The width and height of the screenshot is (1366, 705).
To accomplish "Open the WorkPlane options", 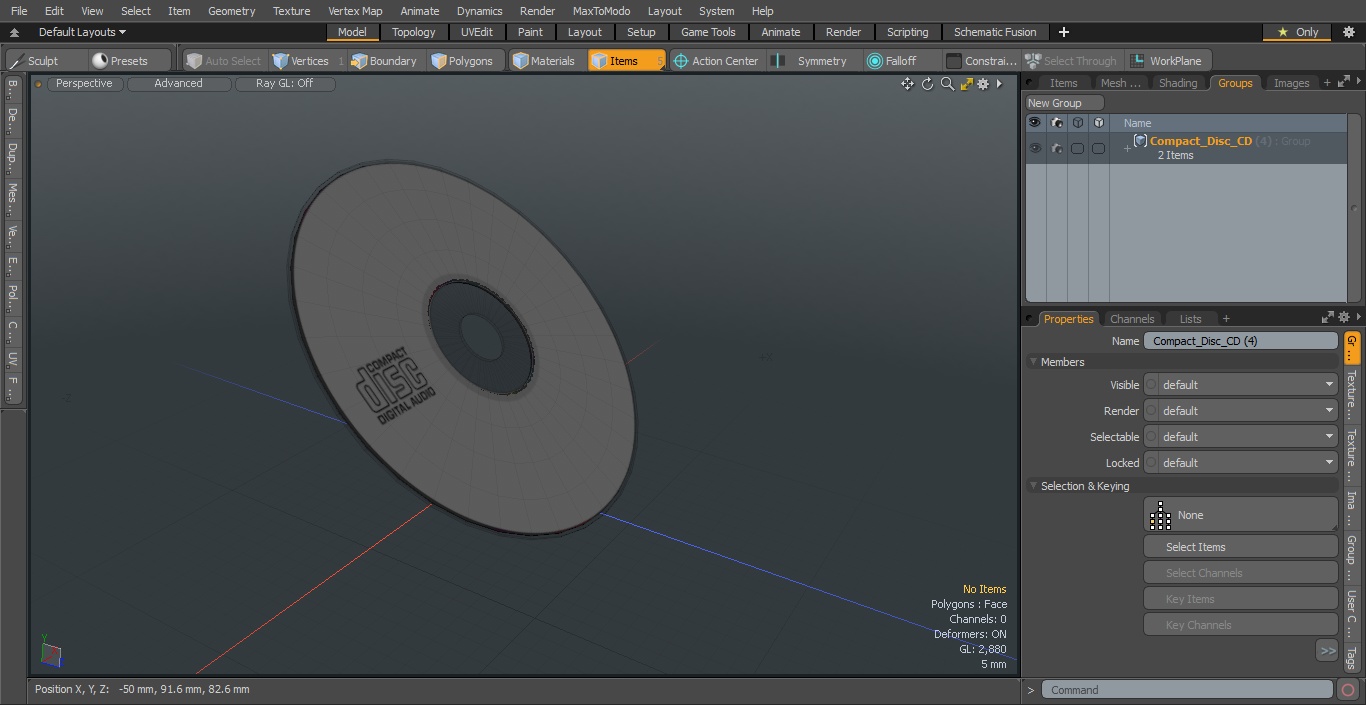I will click(x=1167, y=61).
